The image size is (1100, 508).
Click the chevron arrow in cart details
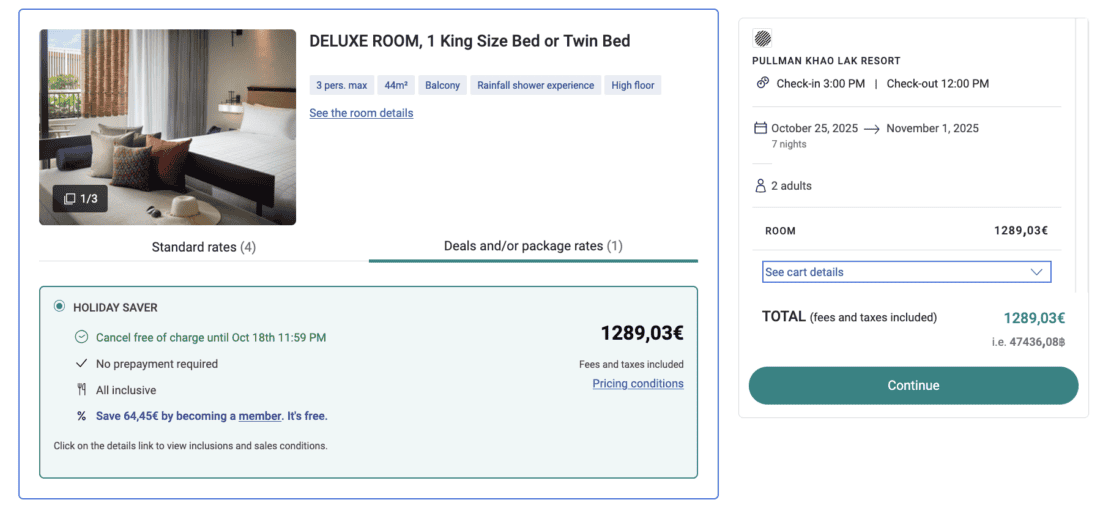coord(1036,272)
